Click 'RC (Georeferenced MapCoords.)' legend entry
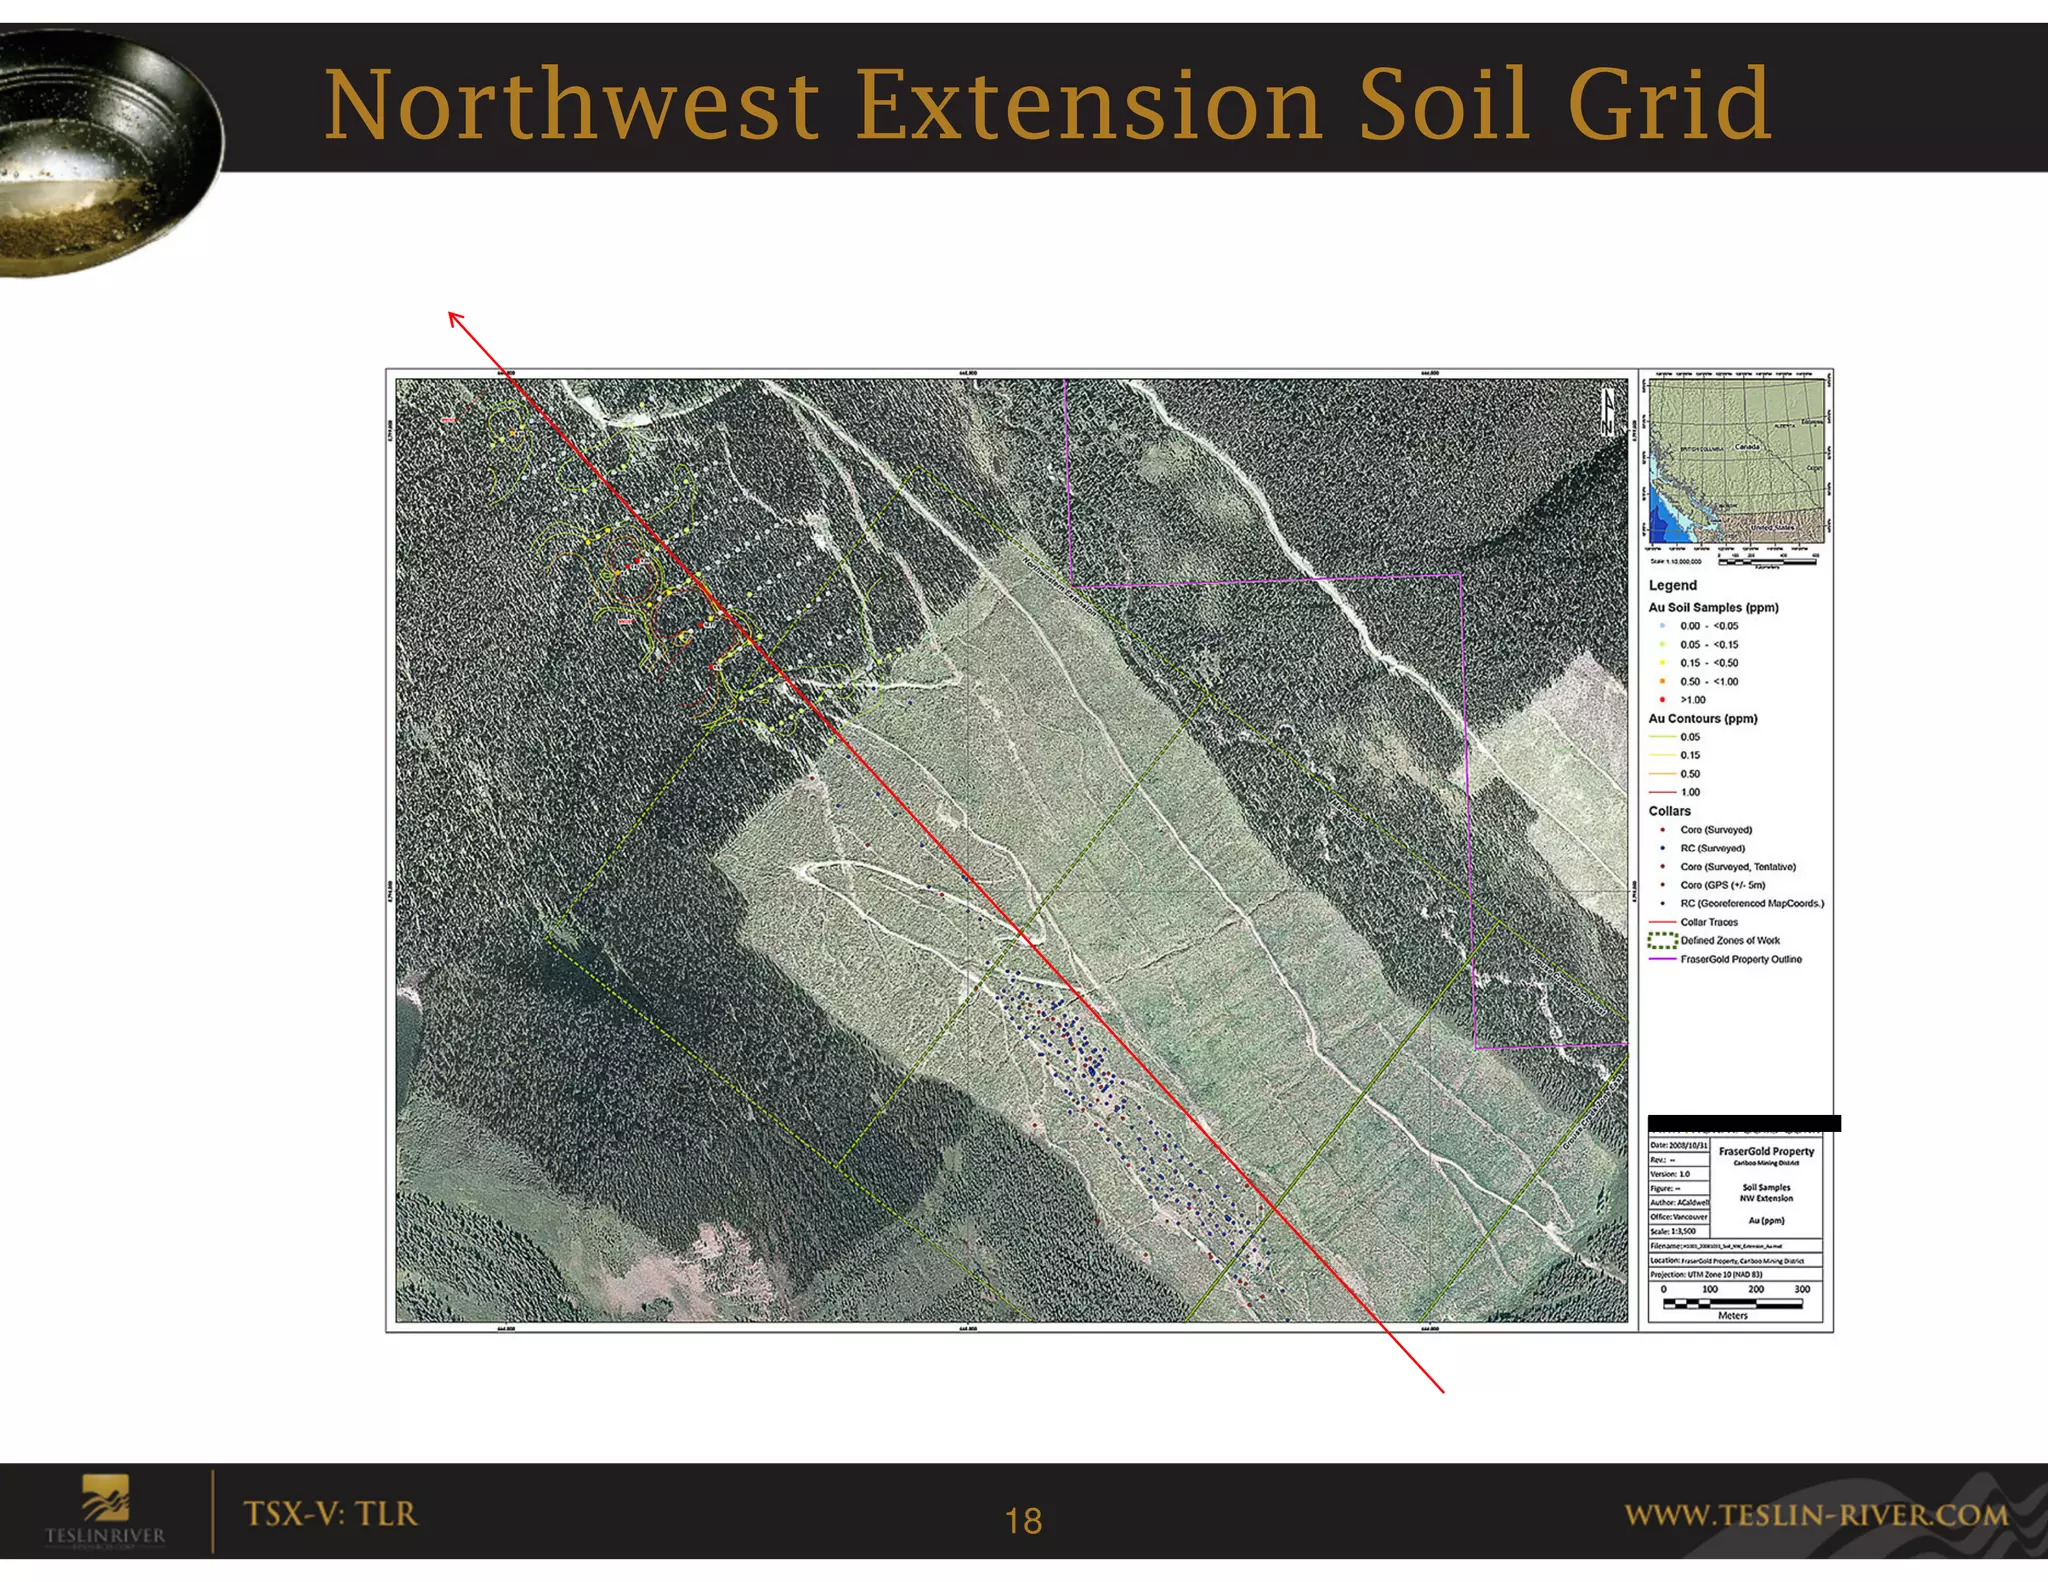Screen dimensions: 2048x1582 point(1741,903)
